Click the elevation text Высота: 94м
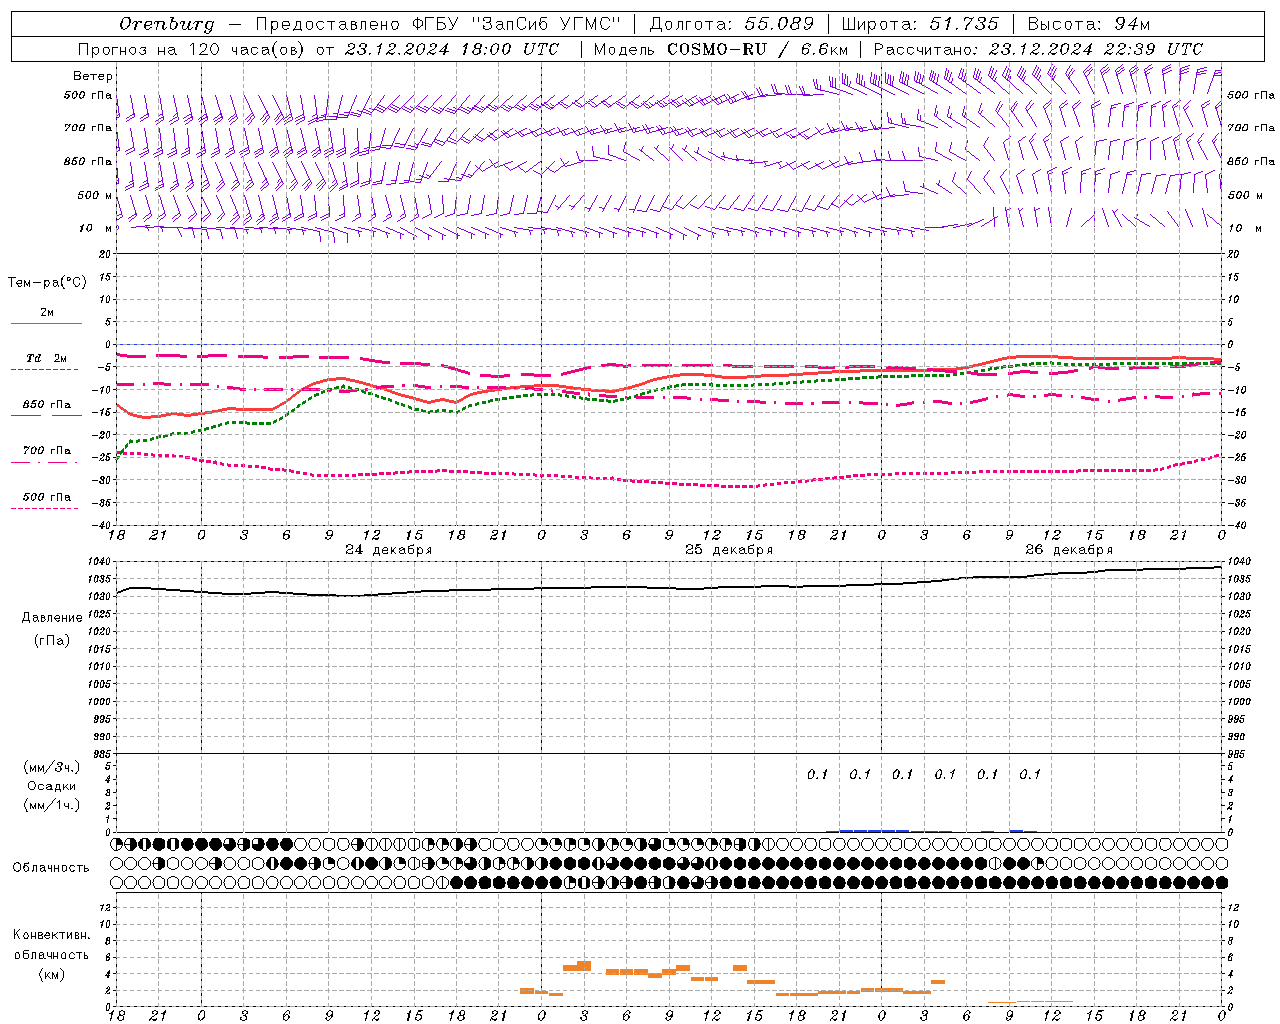 (x=1089, y=24)
